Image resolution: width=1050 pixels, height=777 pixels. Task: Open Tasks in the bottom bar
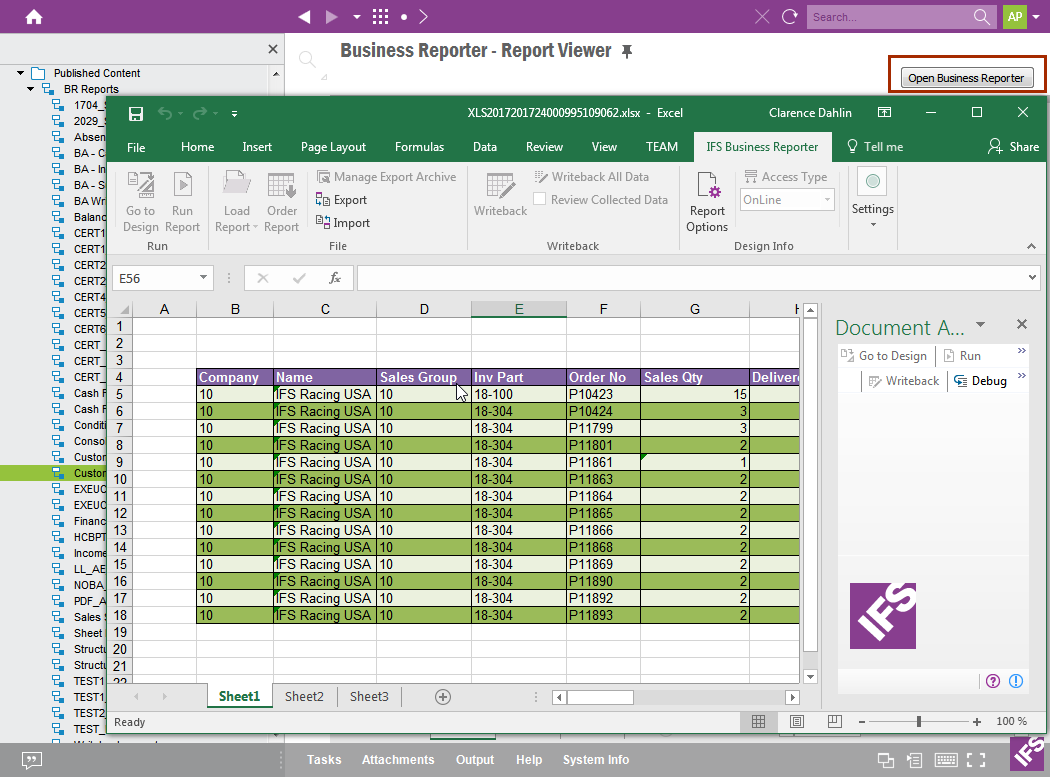pyautogui.click(x=324, y=760)
